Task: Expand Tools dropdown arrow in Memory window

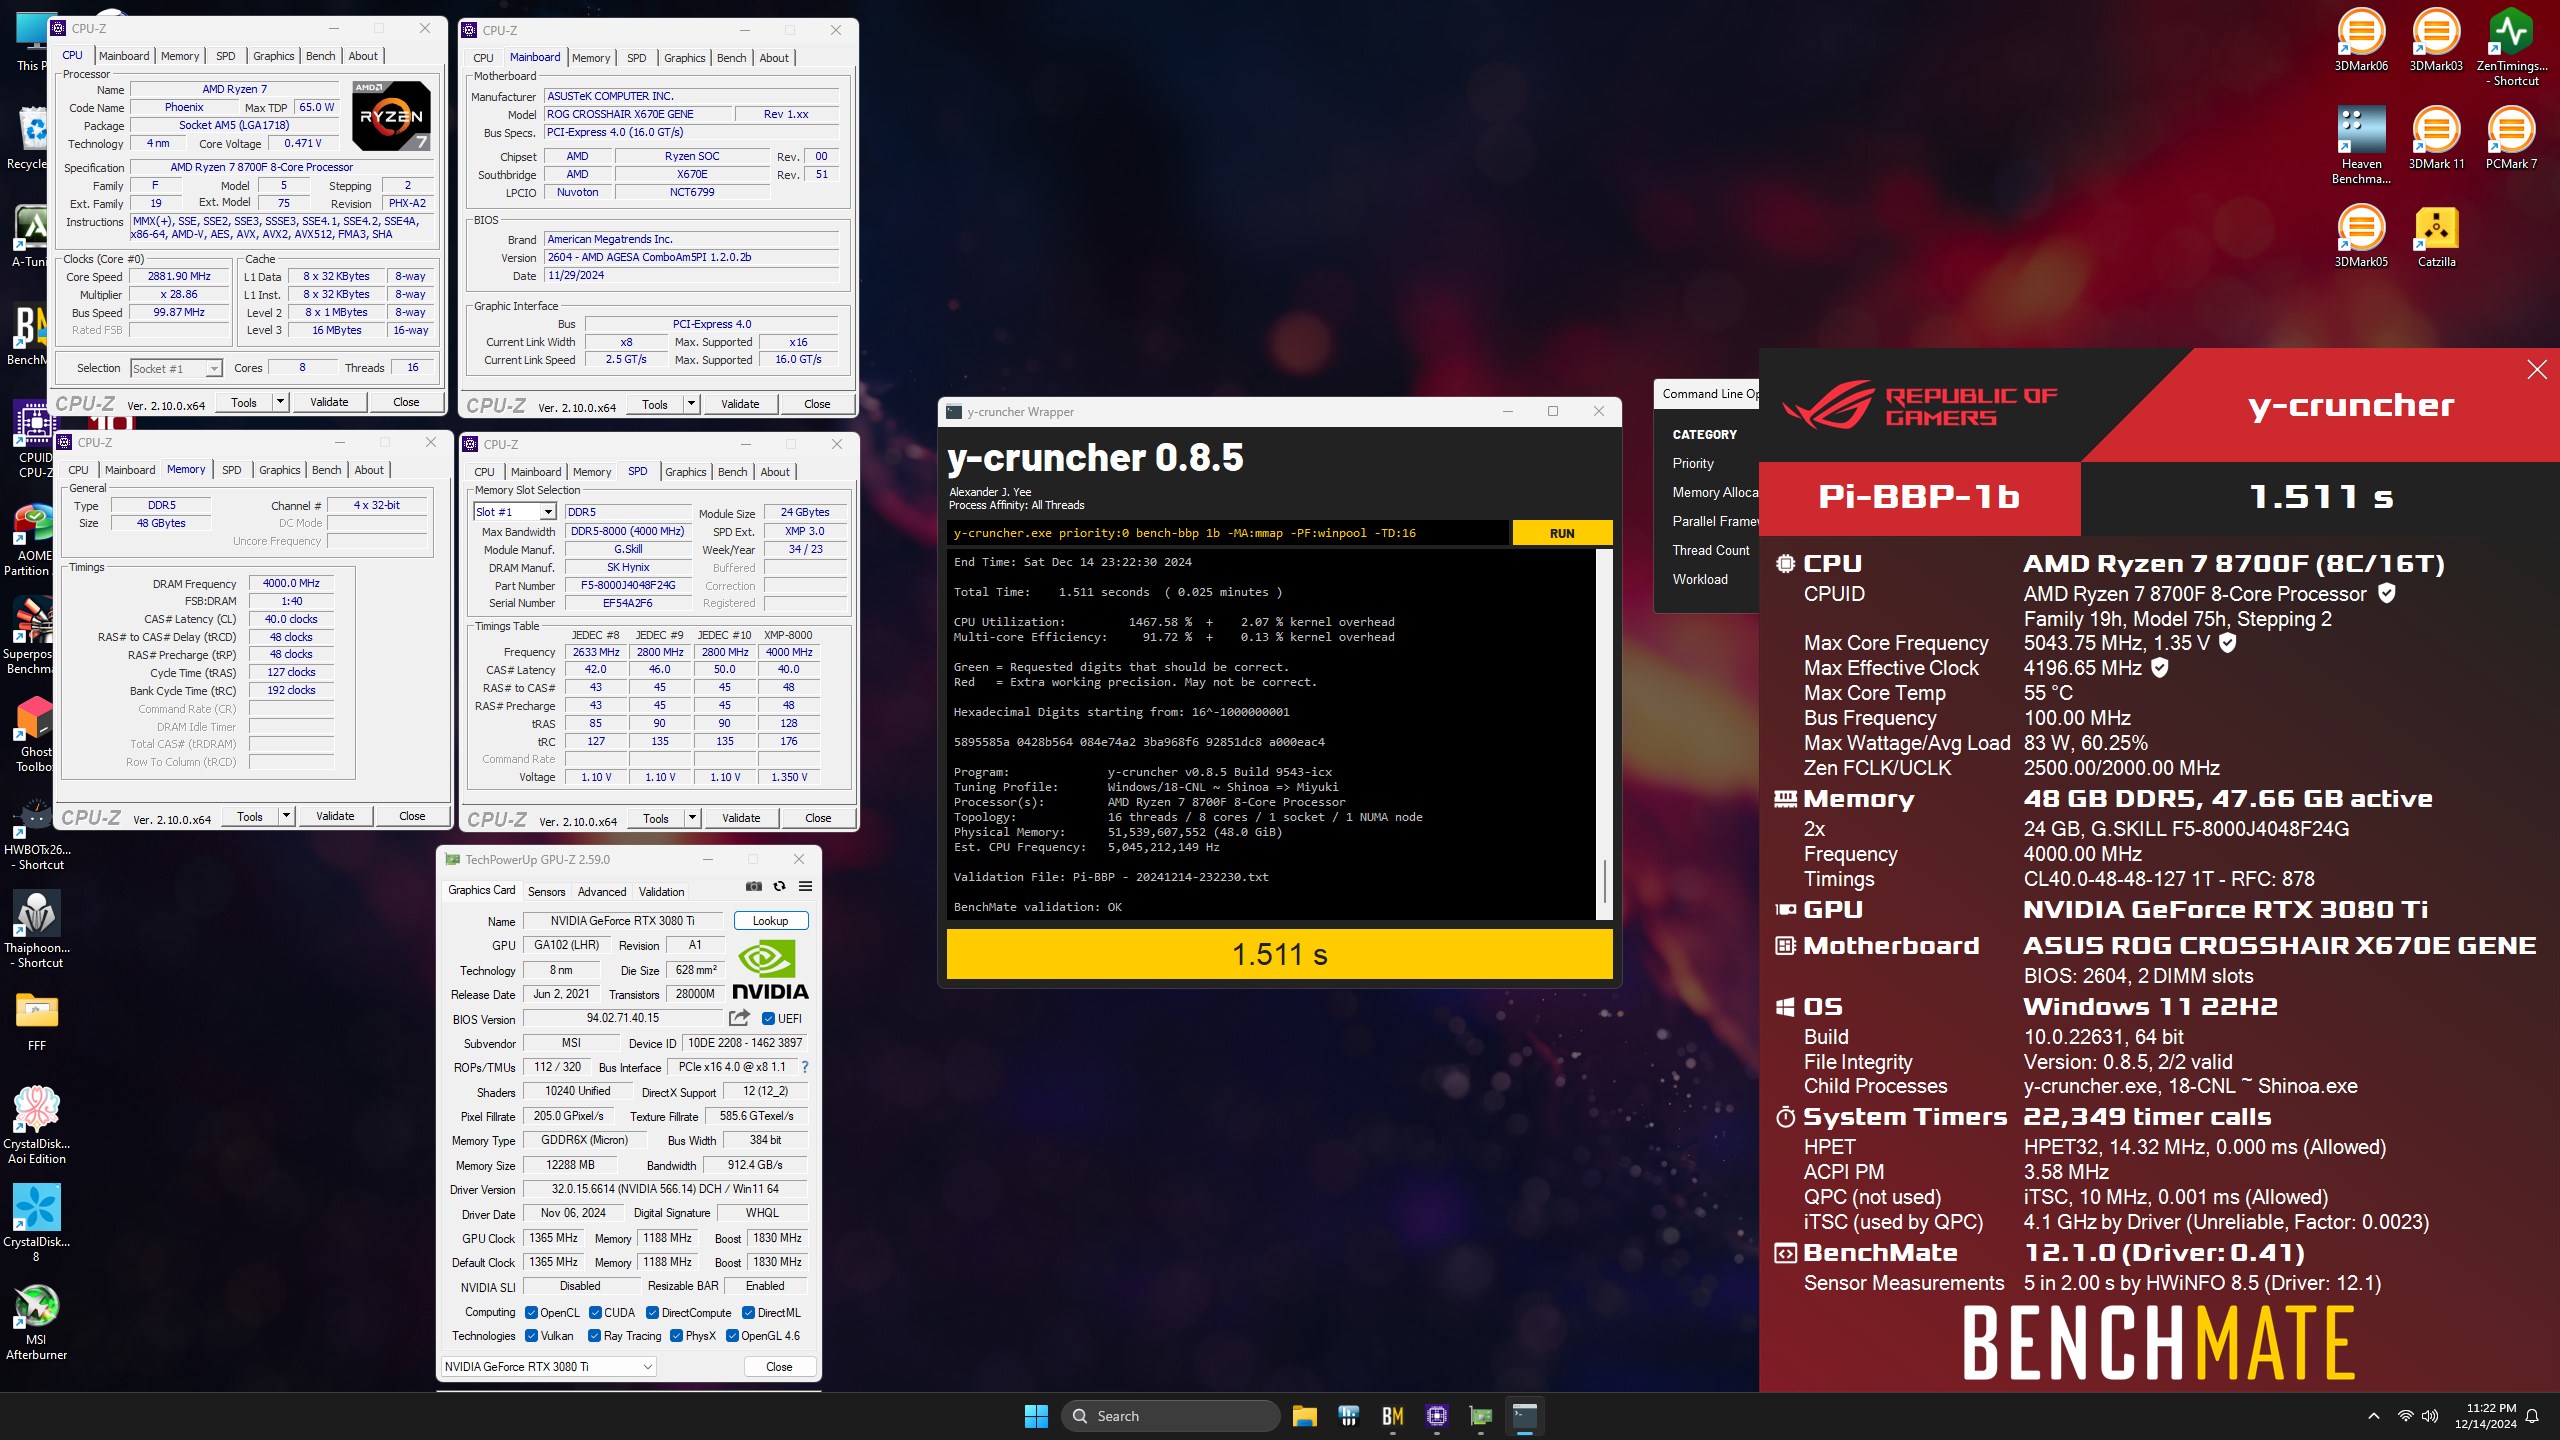Action: click(x=286, y=816)
